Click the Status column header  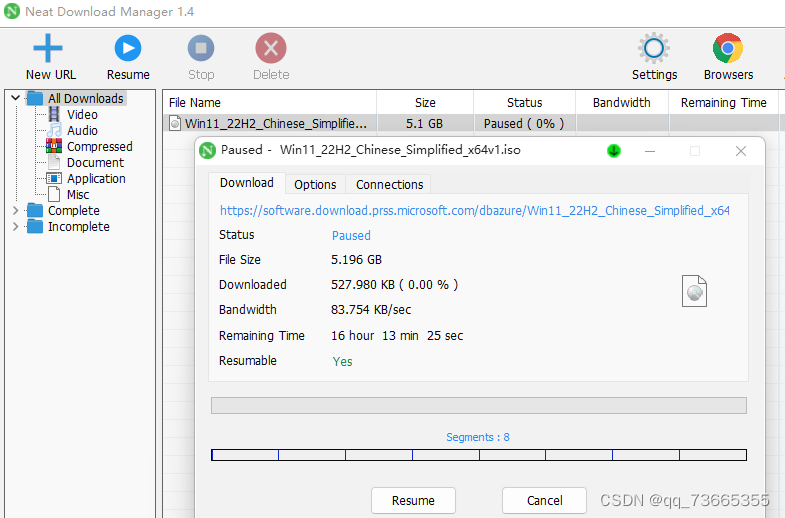525,103
